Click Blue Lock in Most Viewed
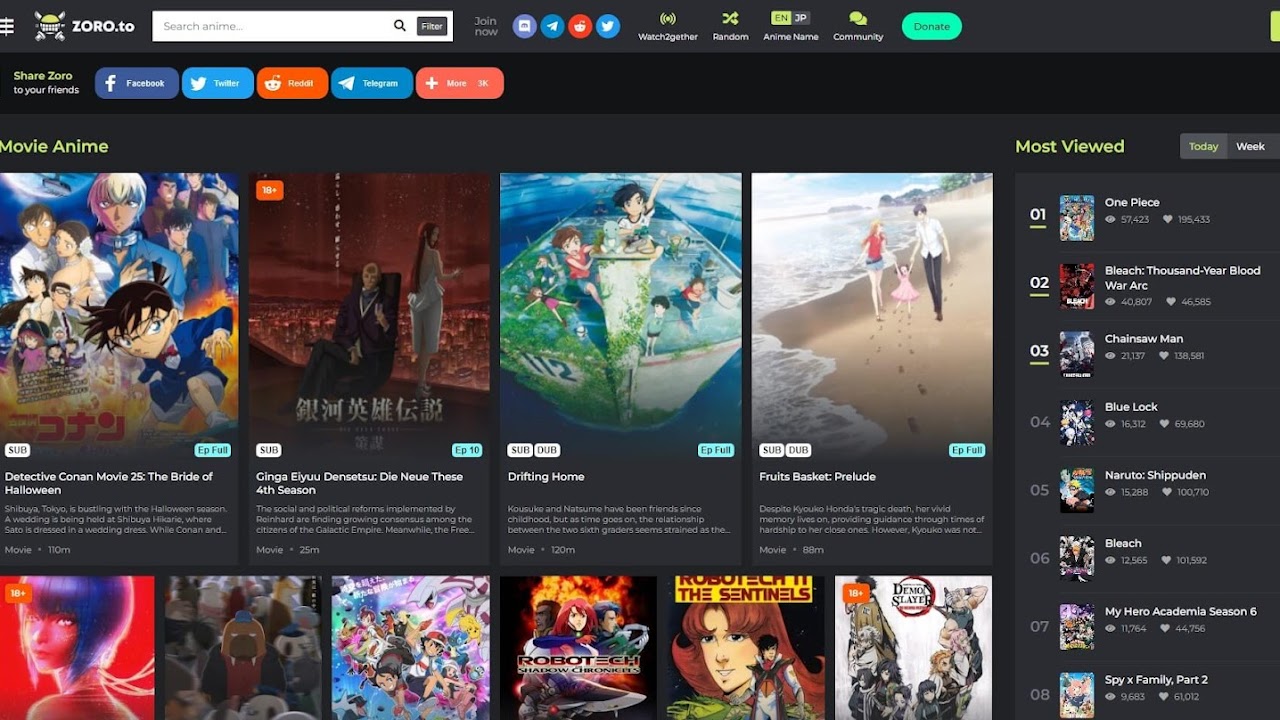 click(x=1131, y=407)
